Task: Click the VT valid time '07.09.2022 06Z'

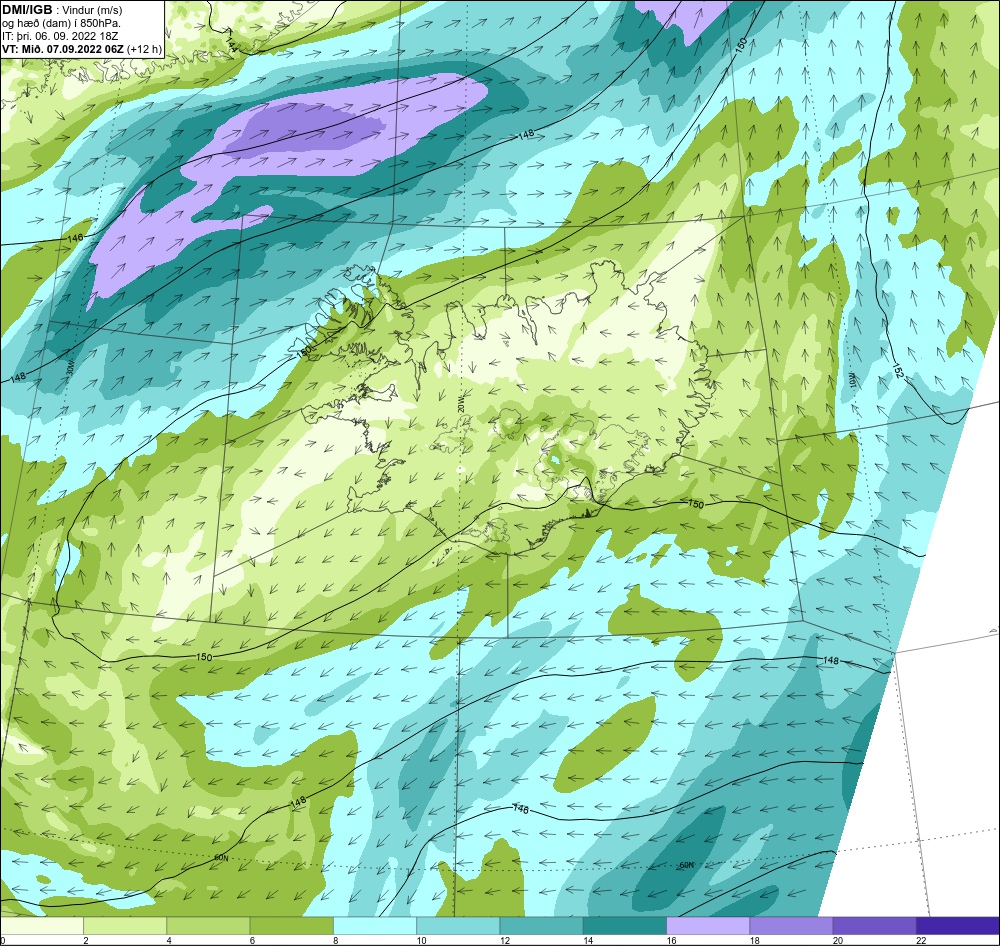Action: pos(87,49)
